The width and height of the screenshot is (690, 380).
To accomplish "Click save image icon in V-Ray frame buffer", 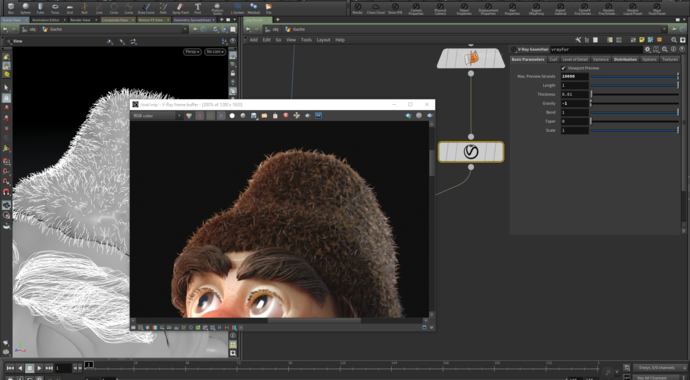I will [253, 116].
